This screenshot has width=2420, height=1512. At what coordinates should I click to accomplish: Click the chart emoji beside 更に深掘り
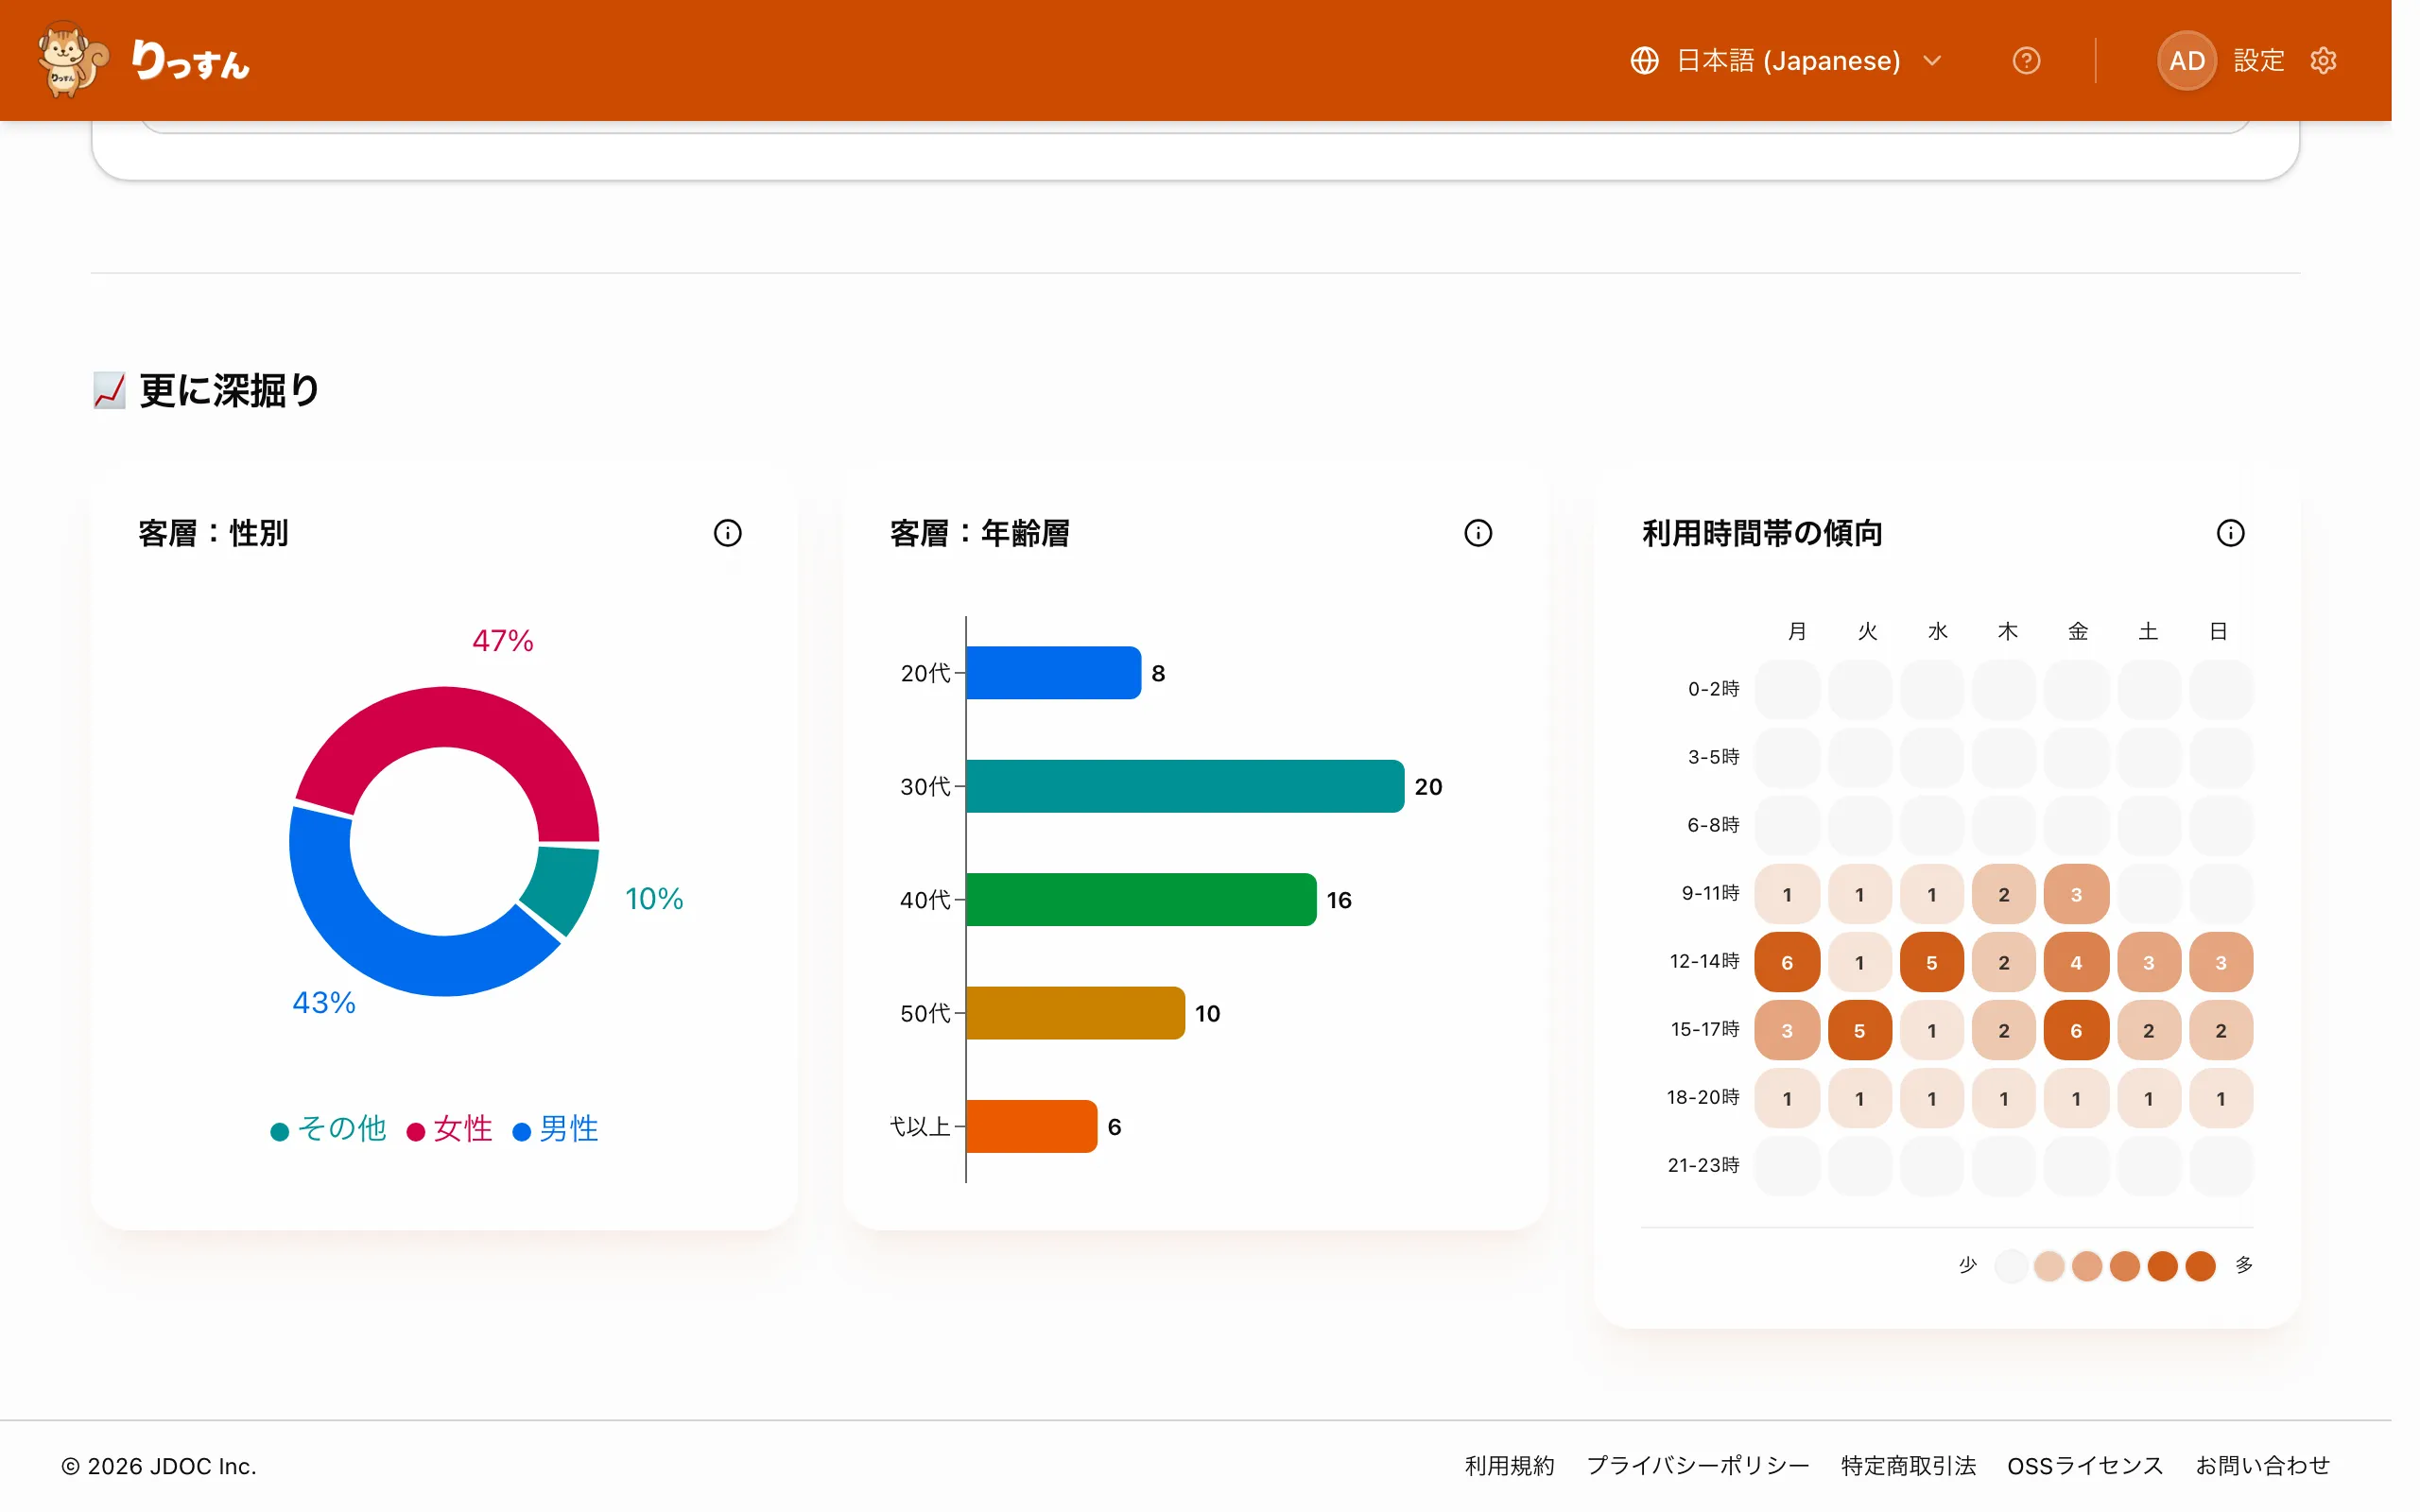109,390
